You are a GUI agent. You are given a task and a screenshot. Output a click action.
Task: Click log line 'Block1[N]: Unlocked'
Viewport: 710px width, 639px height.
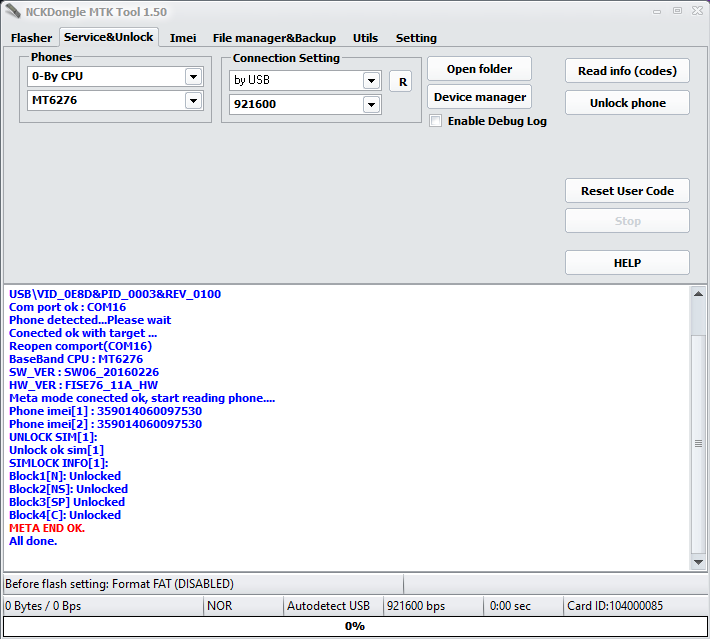65,476
